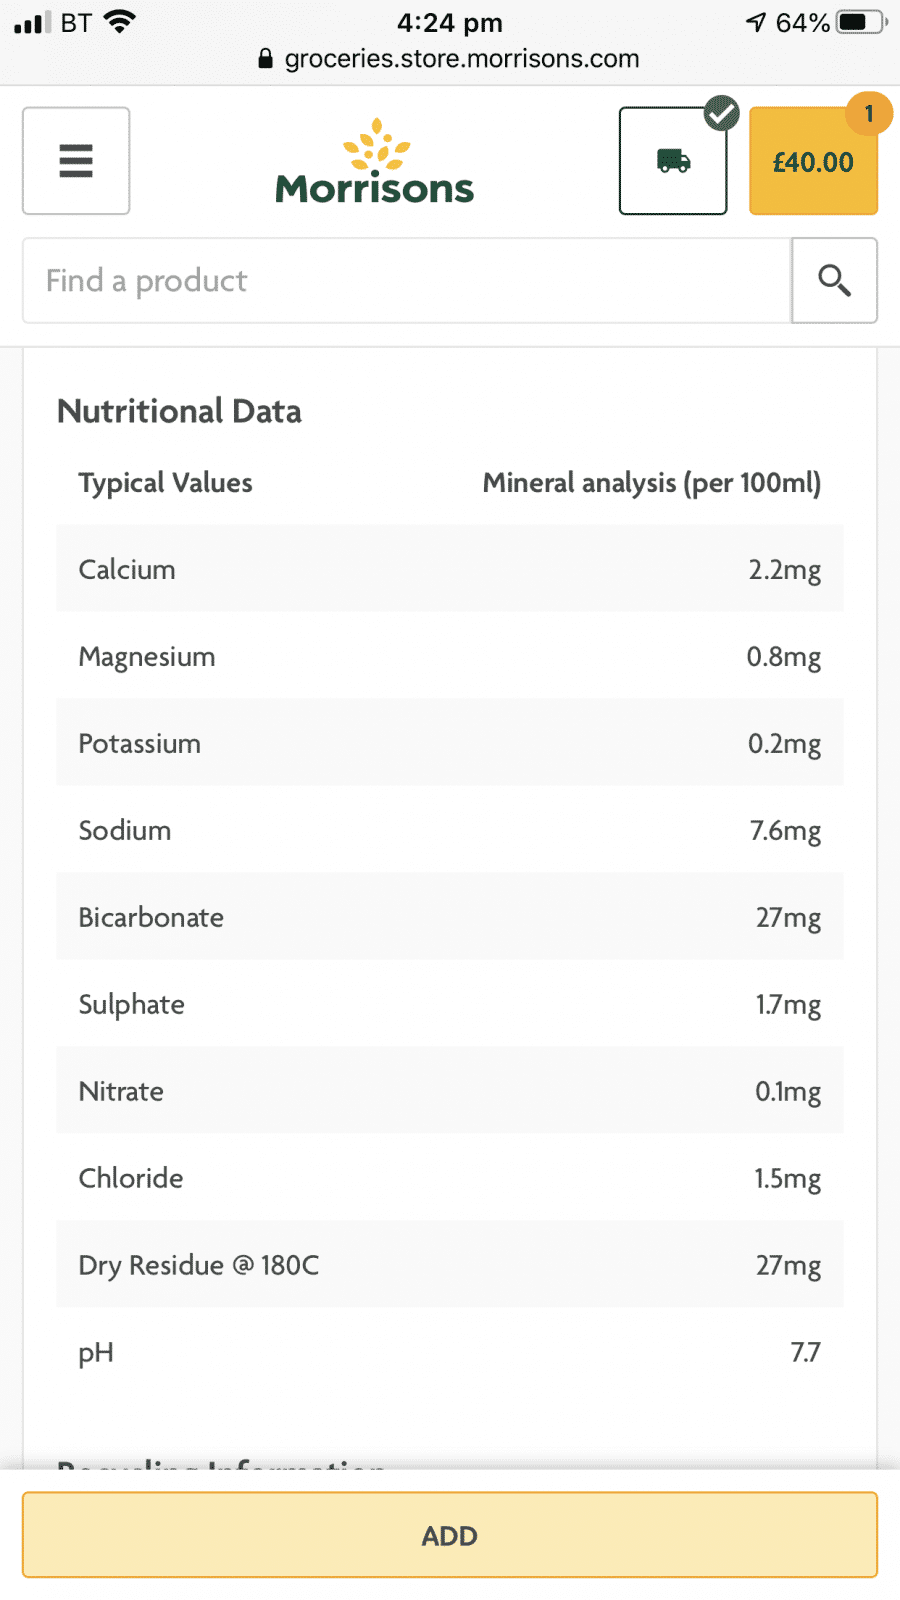Tap the basket item count badge
This screenshot has width=900, height=1600.
point(868,114)
